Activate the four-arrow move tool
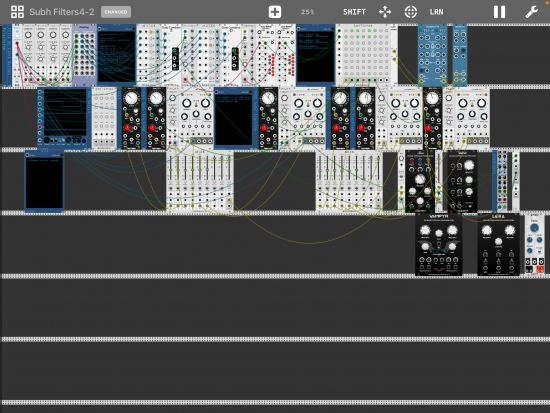Viewport: 550px width, 413px height. [385, 12]
